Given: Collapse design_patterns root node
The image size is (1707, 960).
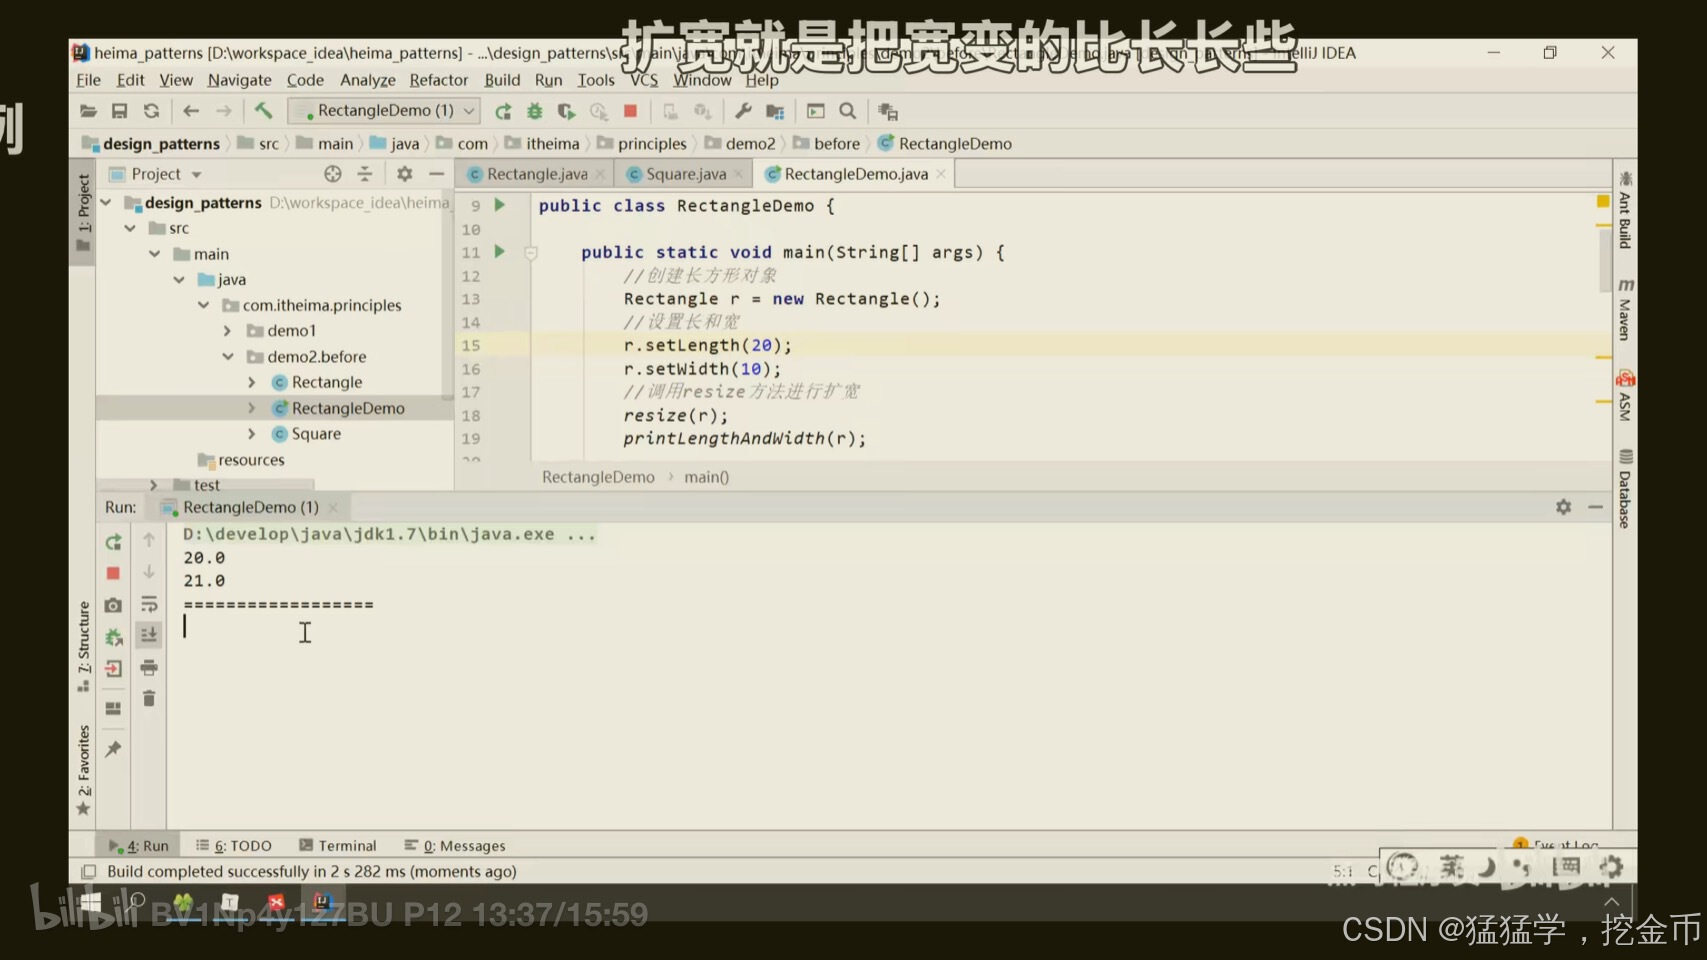Looking at the screenshot, I should (106, 203).
